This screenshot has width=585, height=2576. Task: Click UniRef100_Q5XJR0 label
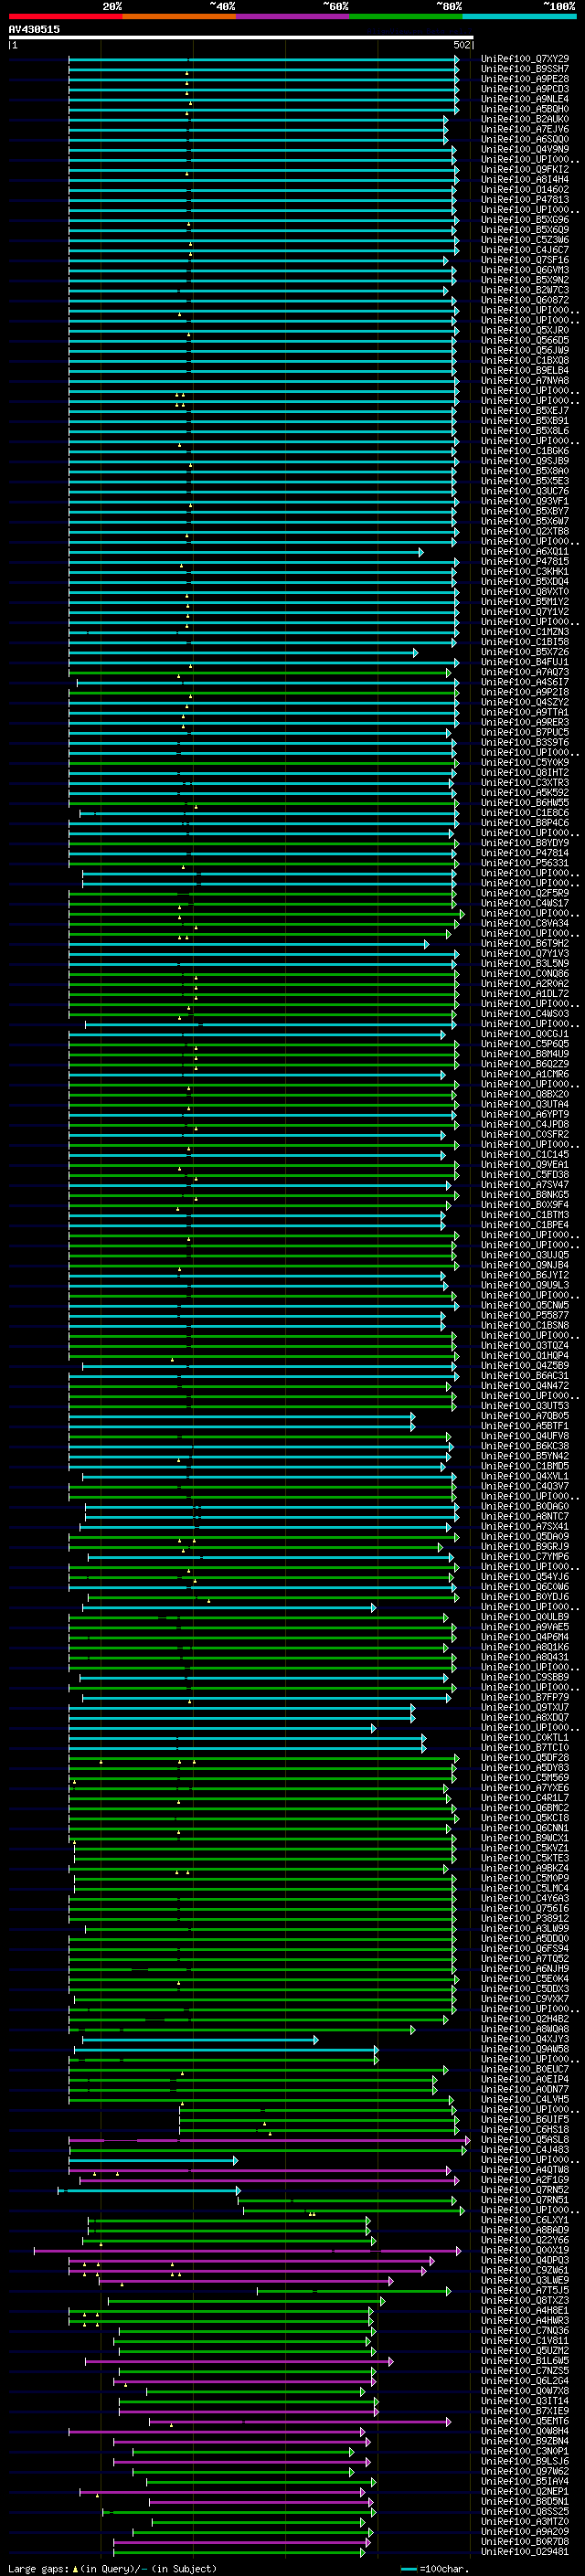525,330
